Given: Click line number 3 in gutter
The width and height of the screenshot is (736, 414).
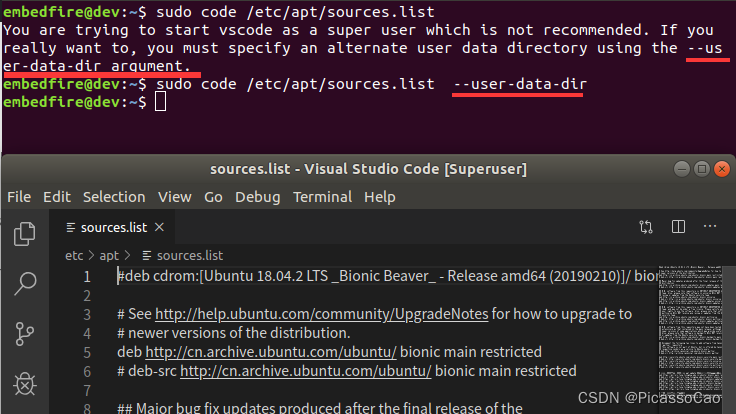Looking at the screenshot, I should coord(87,314).
